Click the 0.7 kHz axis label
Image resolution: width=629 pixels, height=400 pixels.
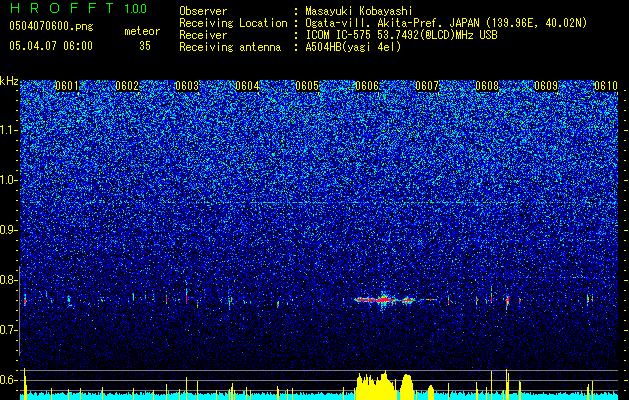tap(9, 330)
